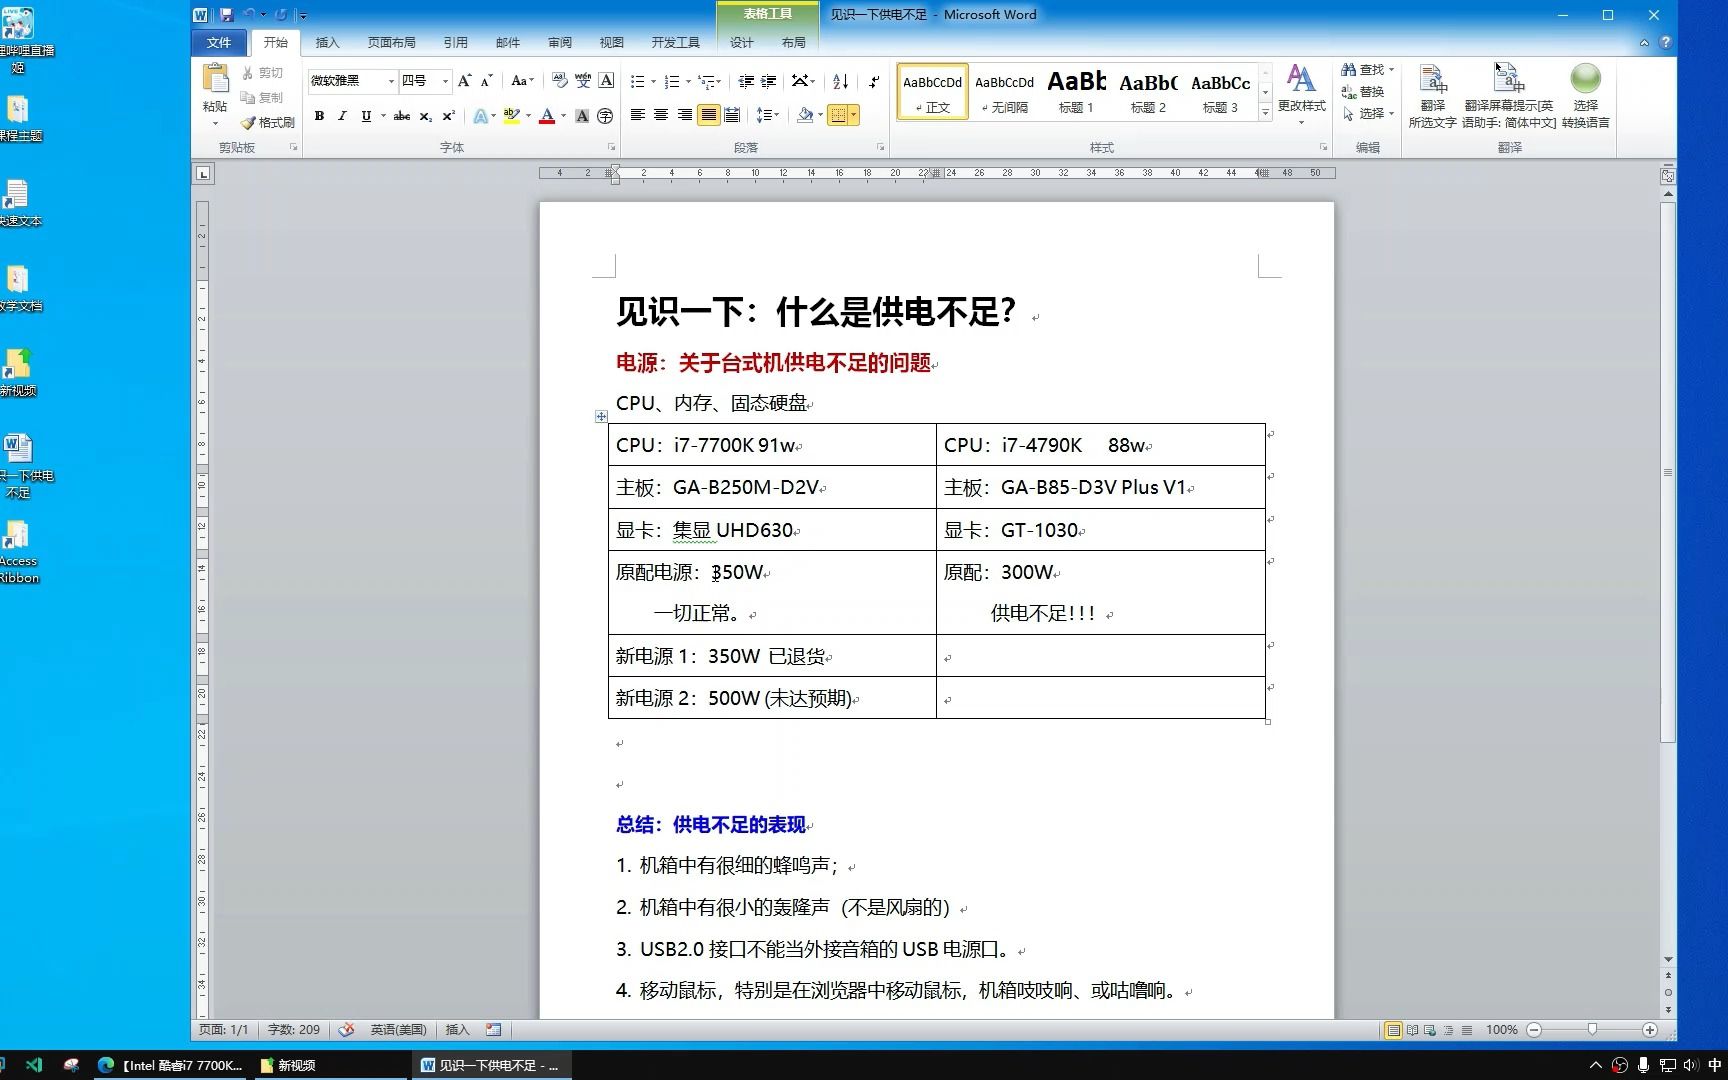This screenshot has height=1080, width=1728.
Task: Click zoom in plus button
Action: tap(1650, 1030)
